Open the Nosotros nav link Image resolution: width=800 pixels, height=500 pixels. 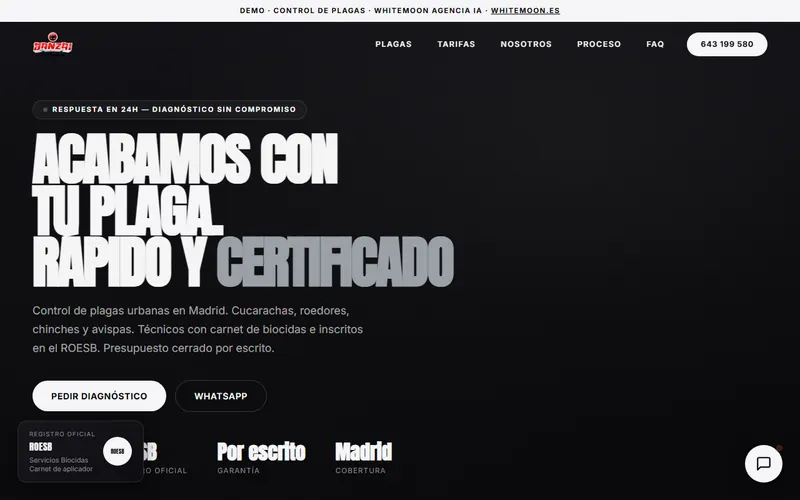(526, 44)
